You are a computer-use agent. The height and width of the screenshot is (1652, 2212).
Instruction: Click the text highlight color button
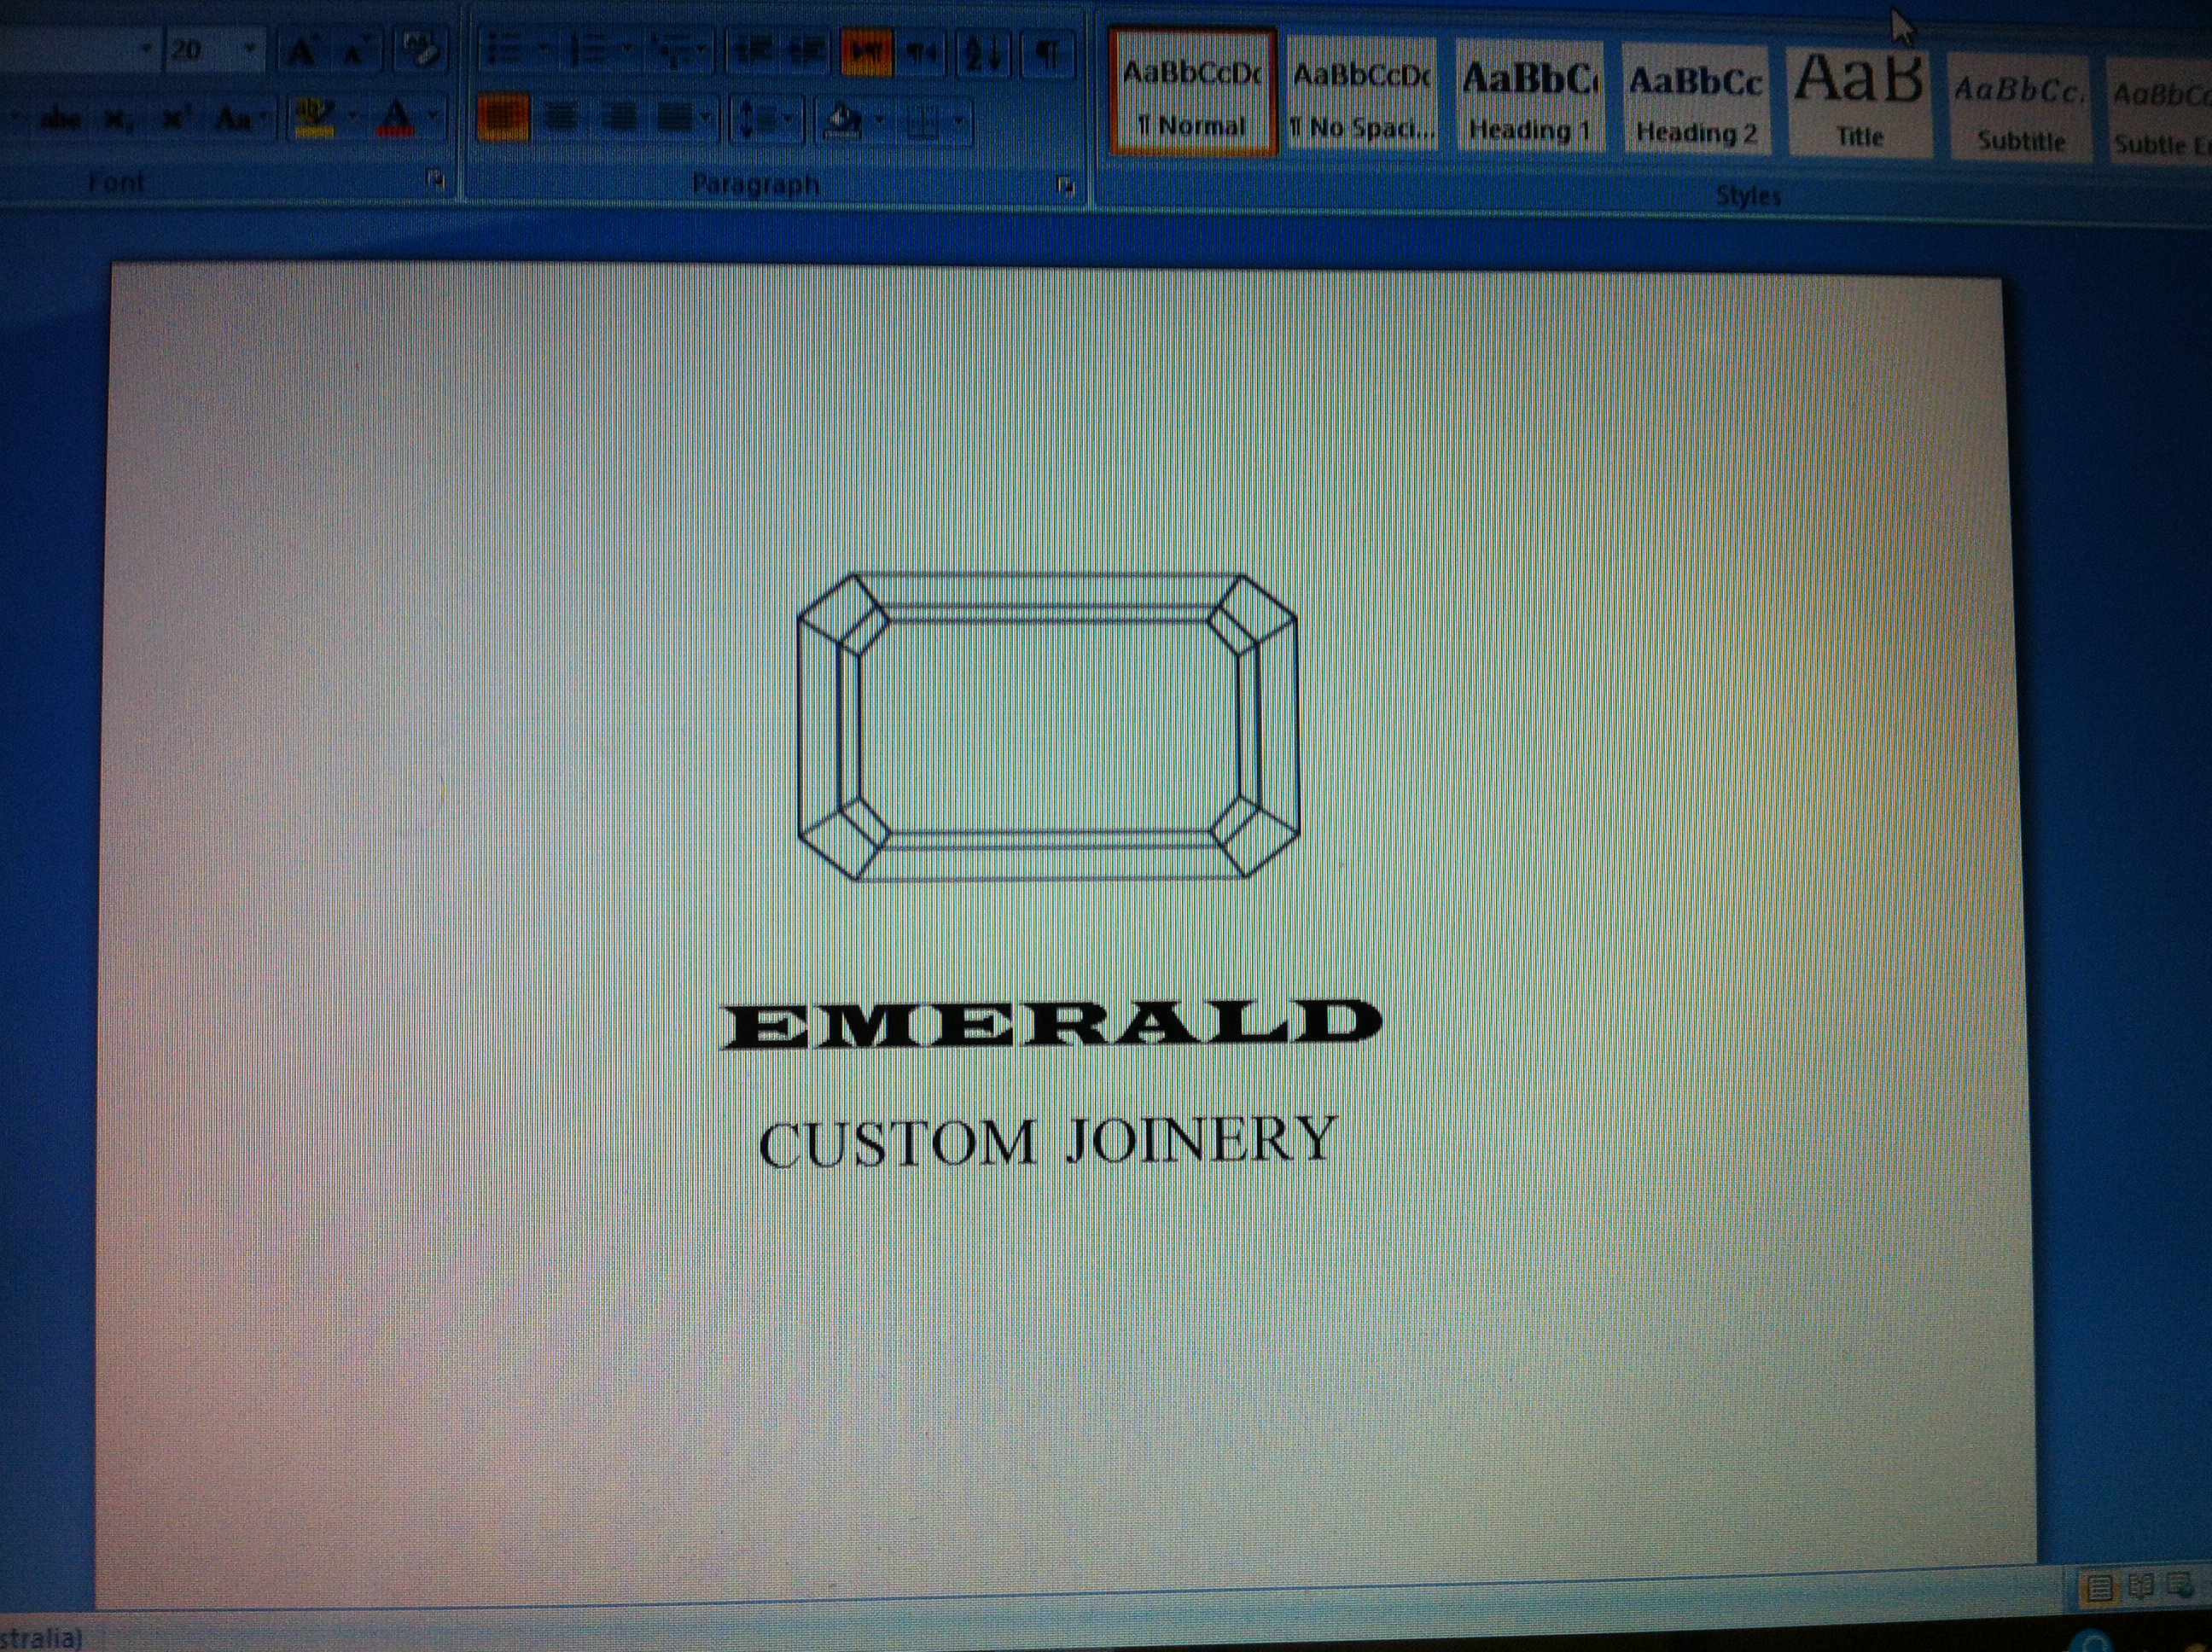[x=313, y=118]
